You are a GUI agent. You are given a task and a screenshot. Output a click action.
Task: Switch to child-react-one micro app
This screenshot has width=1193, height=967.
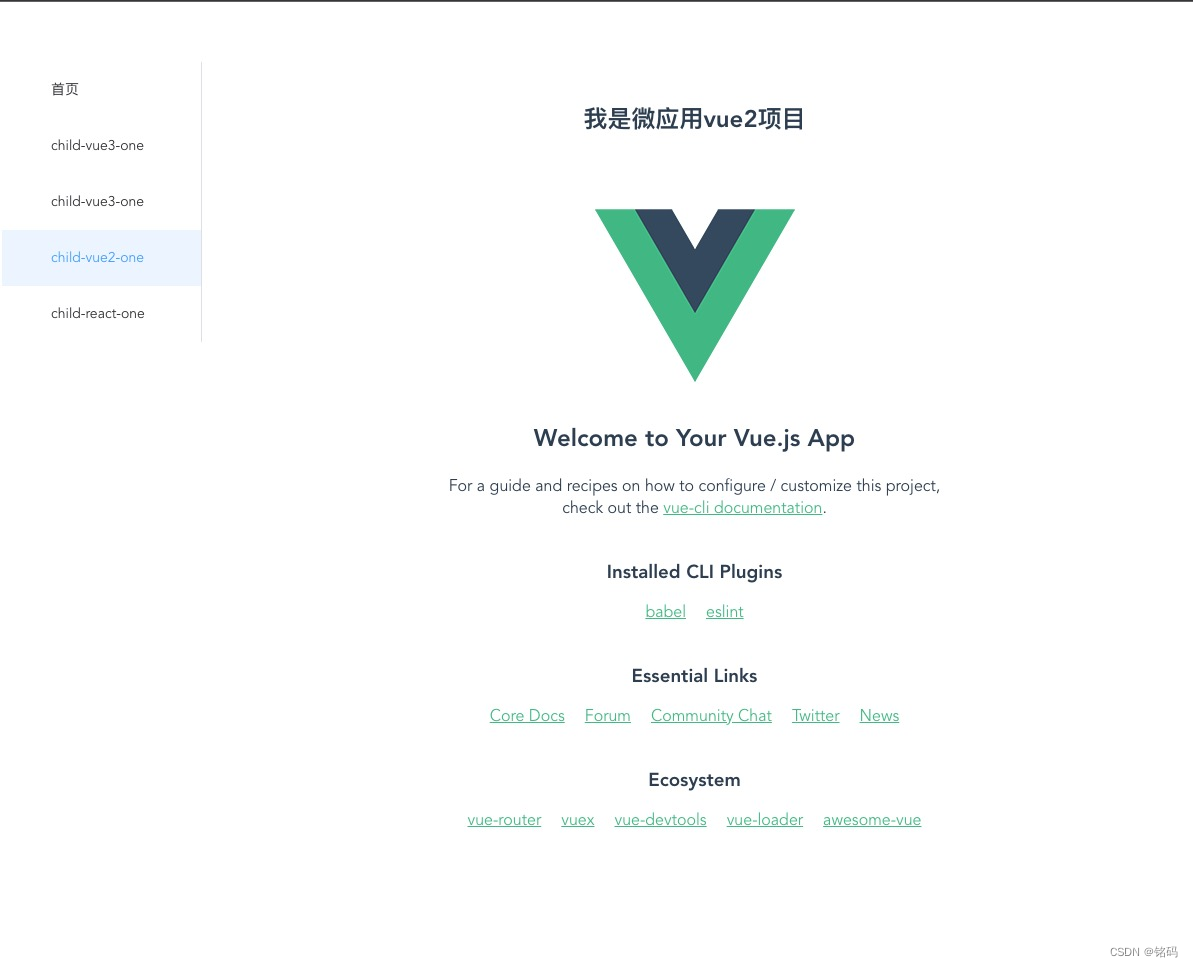click(101, 313)
